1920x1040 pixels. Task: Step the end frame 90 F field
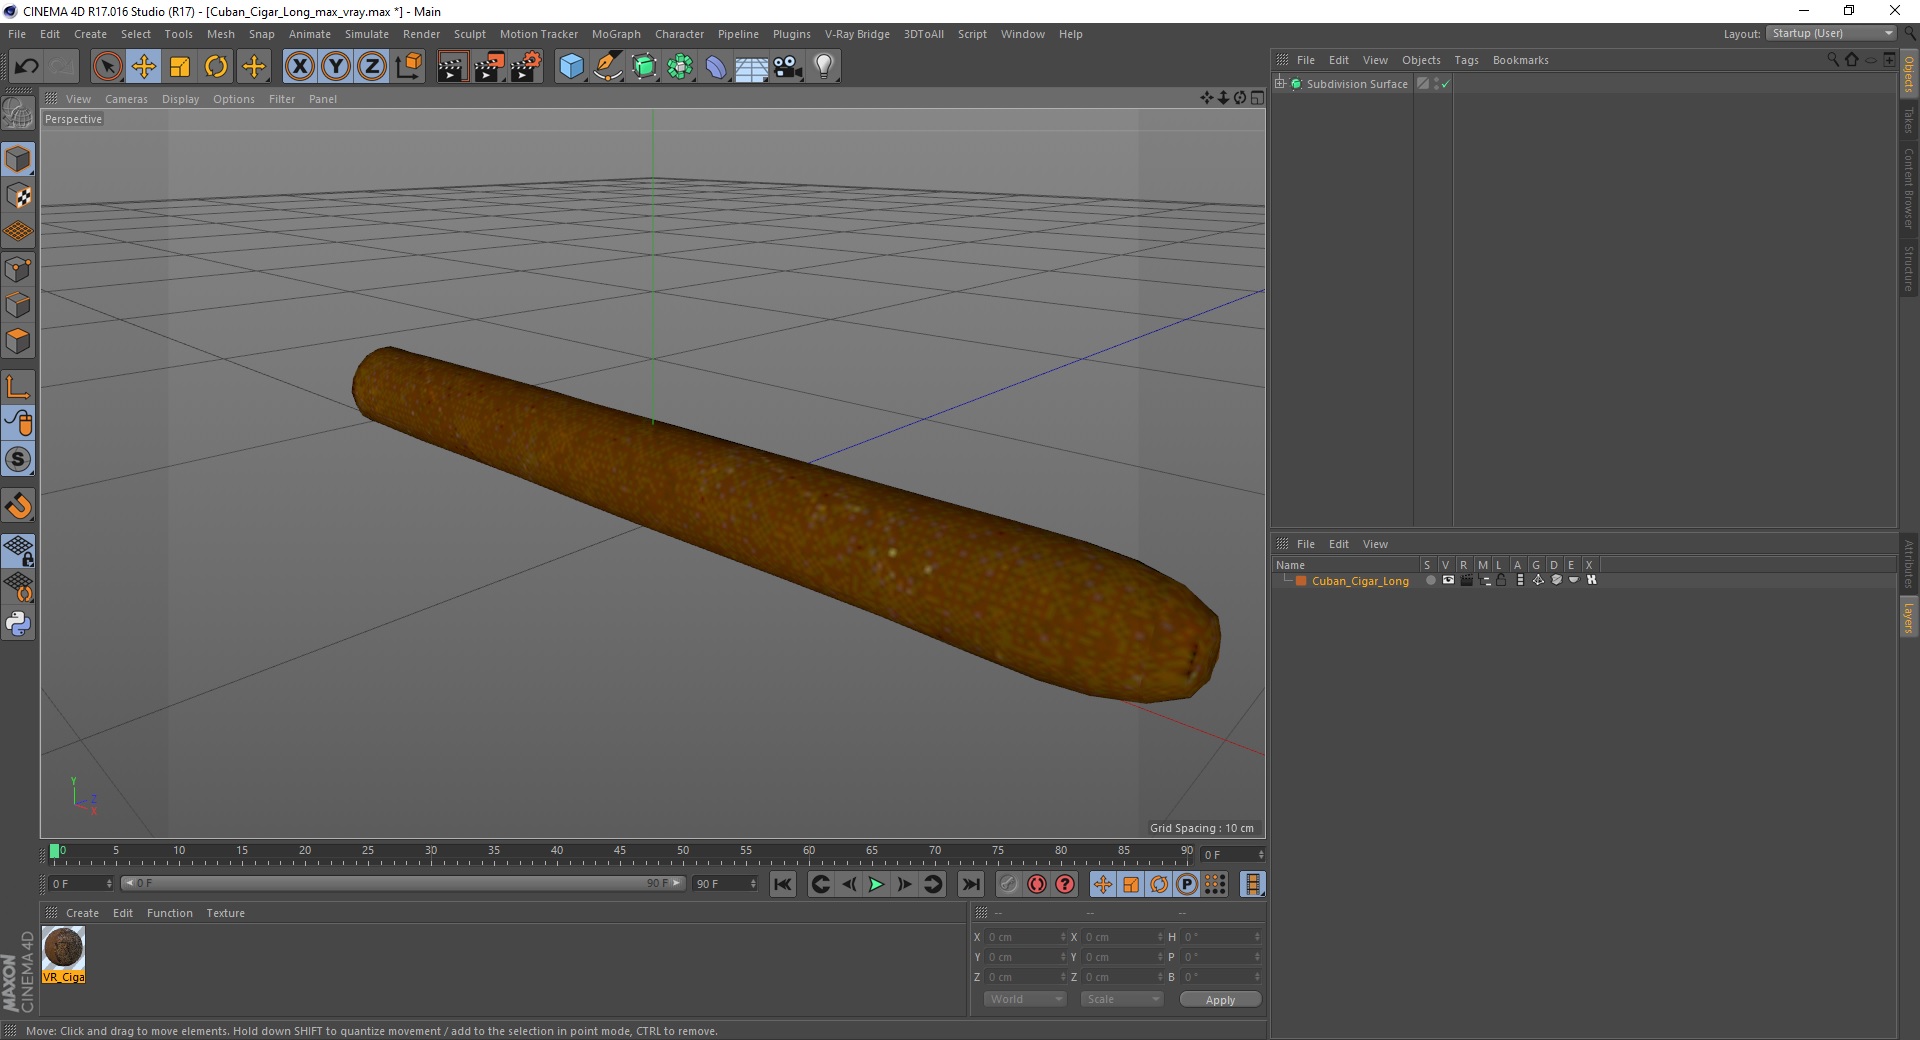[x=753, y=884]
